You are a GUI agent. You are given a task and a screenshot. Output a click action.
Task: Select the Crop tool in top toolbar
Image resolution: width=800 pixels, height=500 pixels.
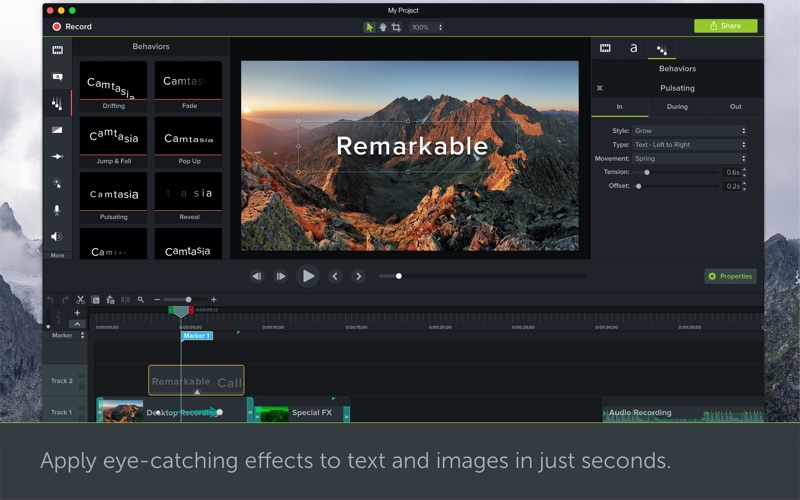point(397,27)
